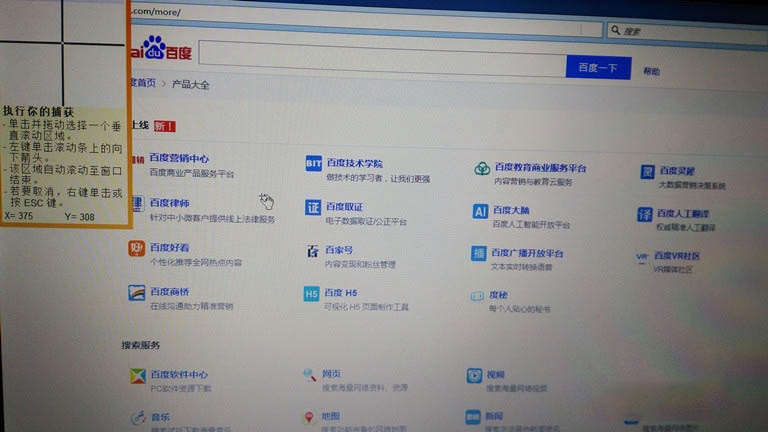
Task: Open the 度秘 link
Action: pyautogui.click(x=498, y=295)
